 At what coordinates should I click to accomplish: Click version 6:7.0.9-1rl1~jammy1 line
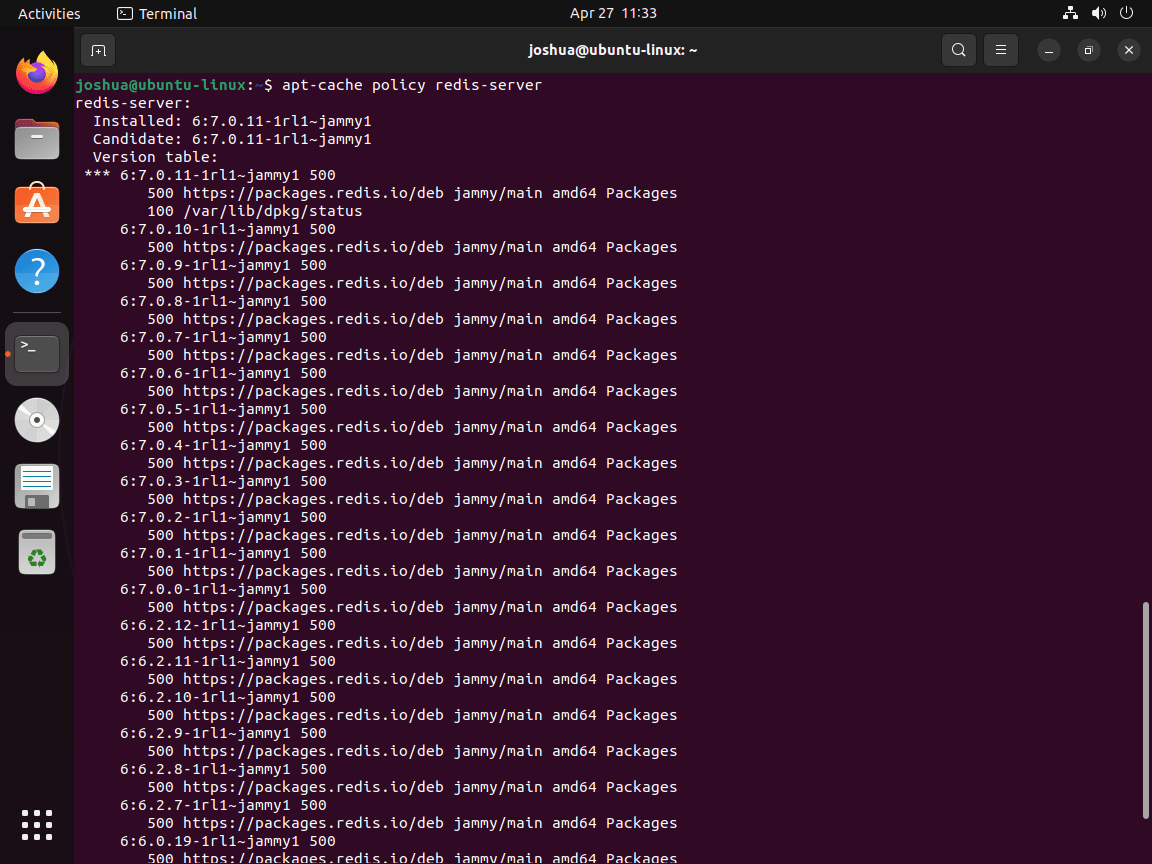click(223, 265)
